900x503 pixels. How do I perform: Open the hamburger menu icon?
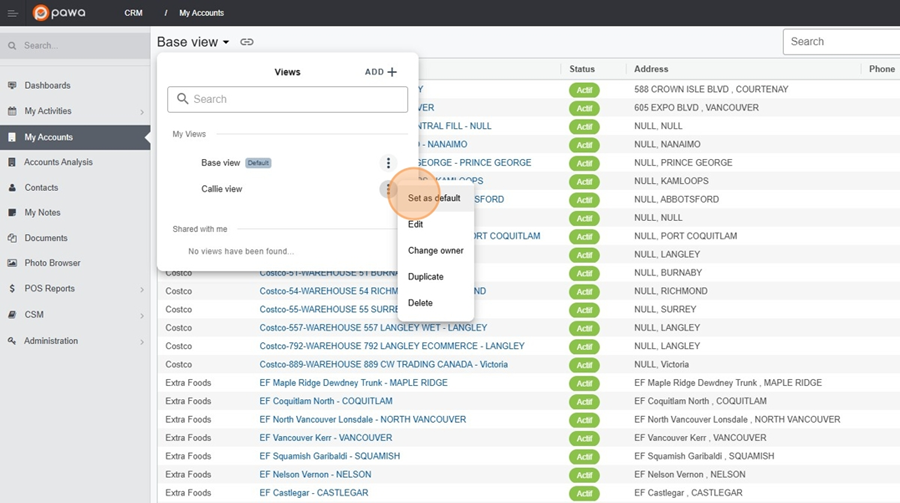[12, 13]
